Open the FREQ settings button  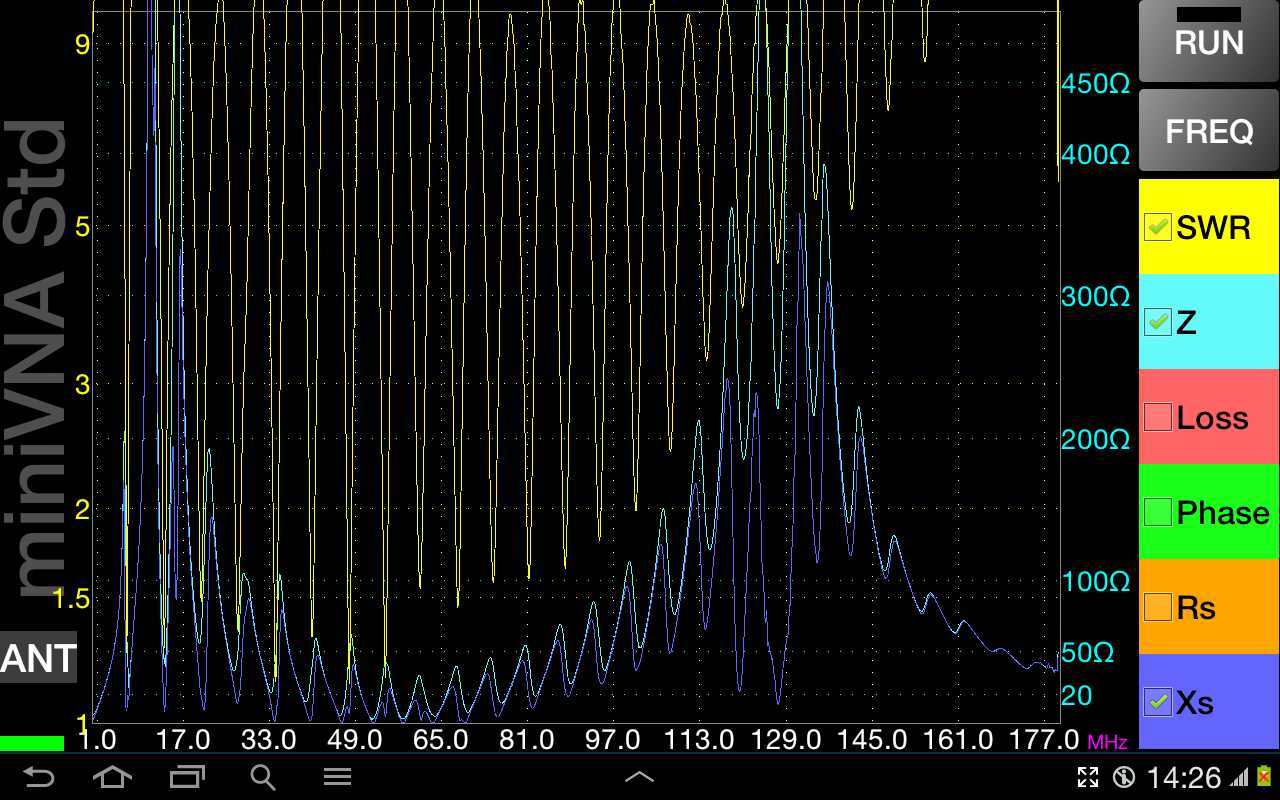point(1209,130)
